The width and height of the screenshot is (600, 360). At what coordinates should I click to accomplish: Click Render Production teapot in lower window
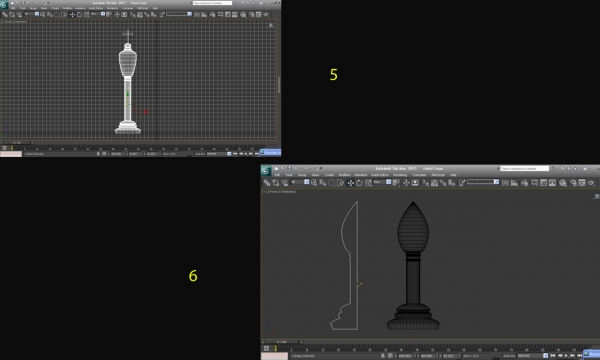coord(590,183)
